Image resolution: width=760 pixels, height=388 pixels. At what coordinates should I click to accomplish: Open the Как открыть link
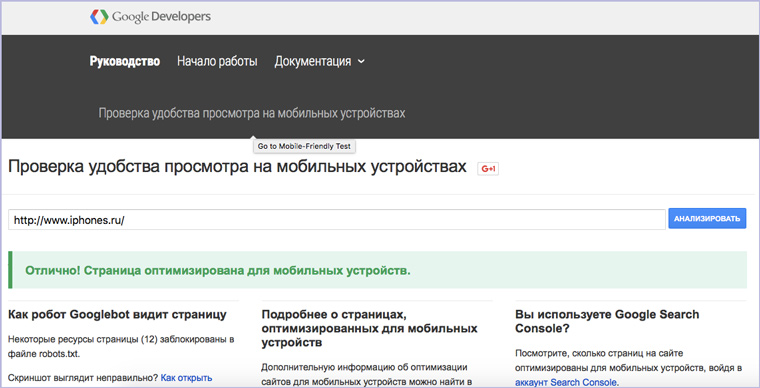coord(187,378)
